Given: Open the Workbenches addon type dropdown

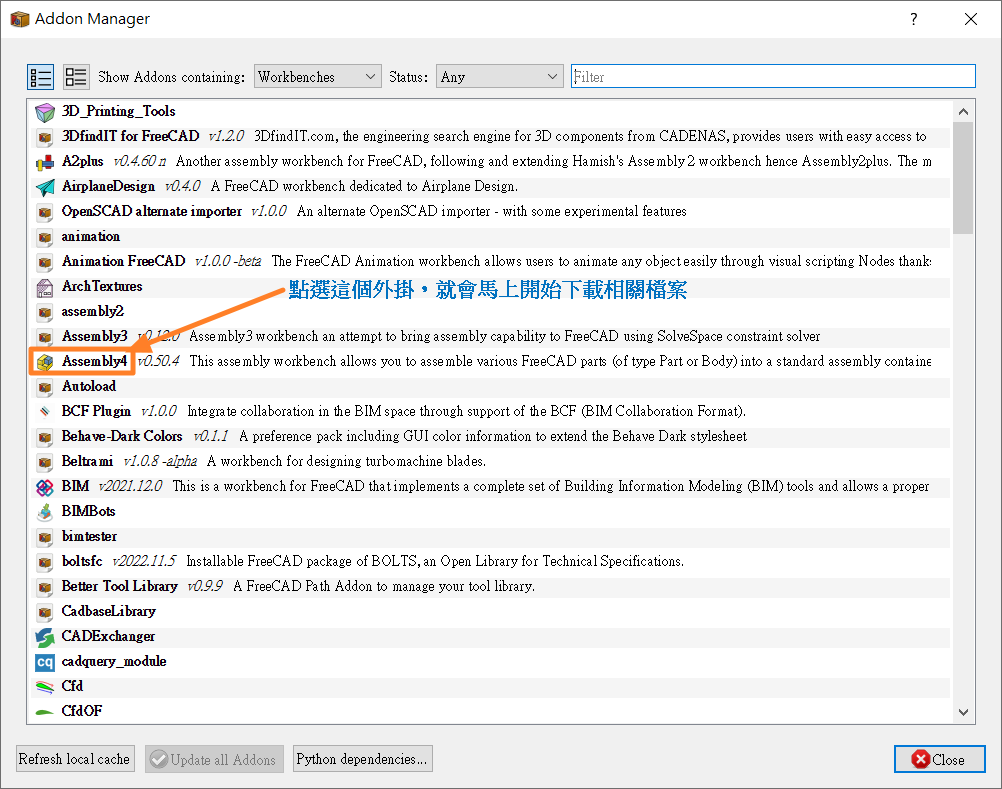Looking at the screenshot, I should click(x=318, y=77).
